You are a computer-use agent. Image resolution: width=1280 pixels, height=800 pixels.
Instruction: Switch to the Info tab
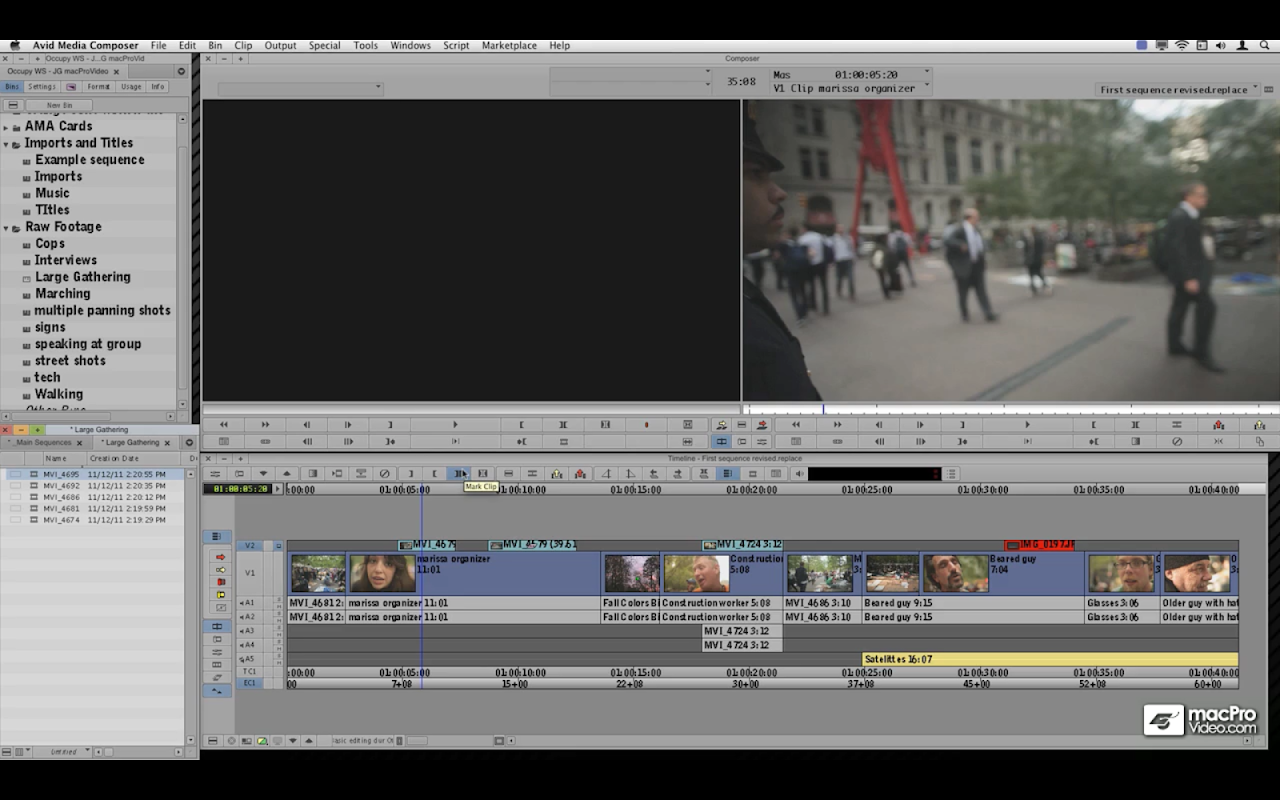pyautogui.click(x=157, y=87)
